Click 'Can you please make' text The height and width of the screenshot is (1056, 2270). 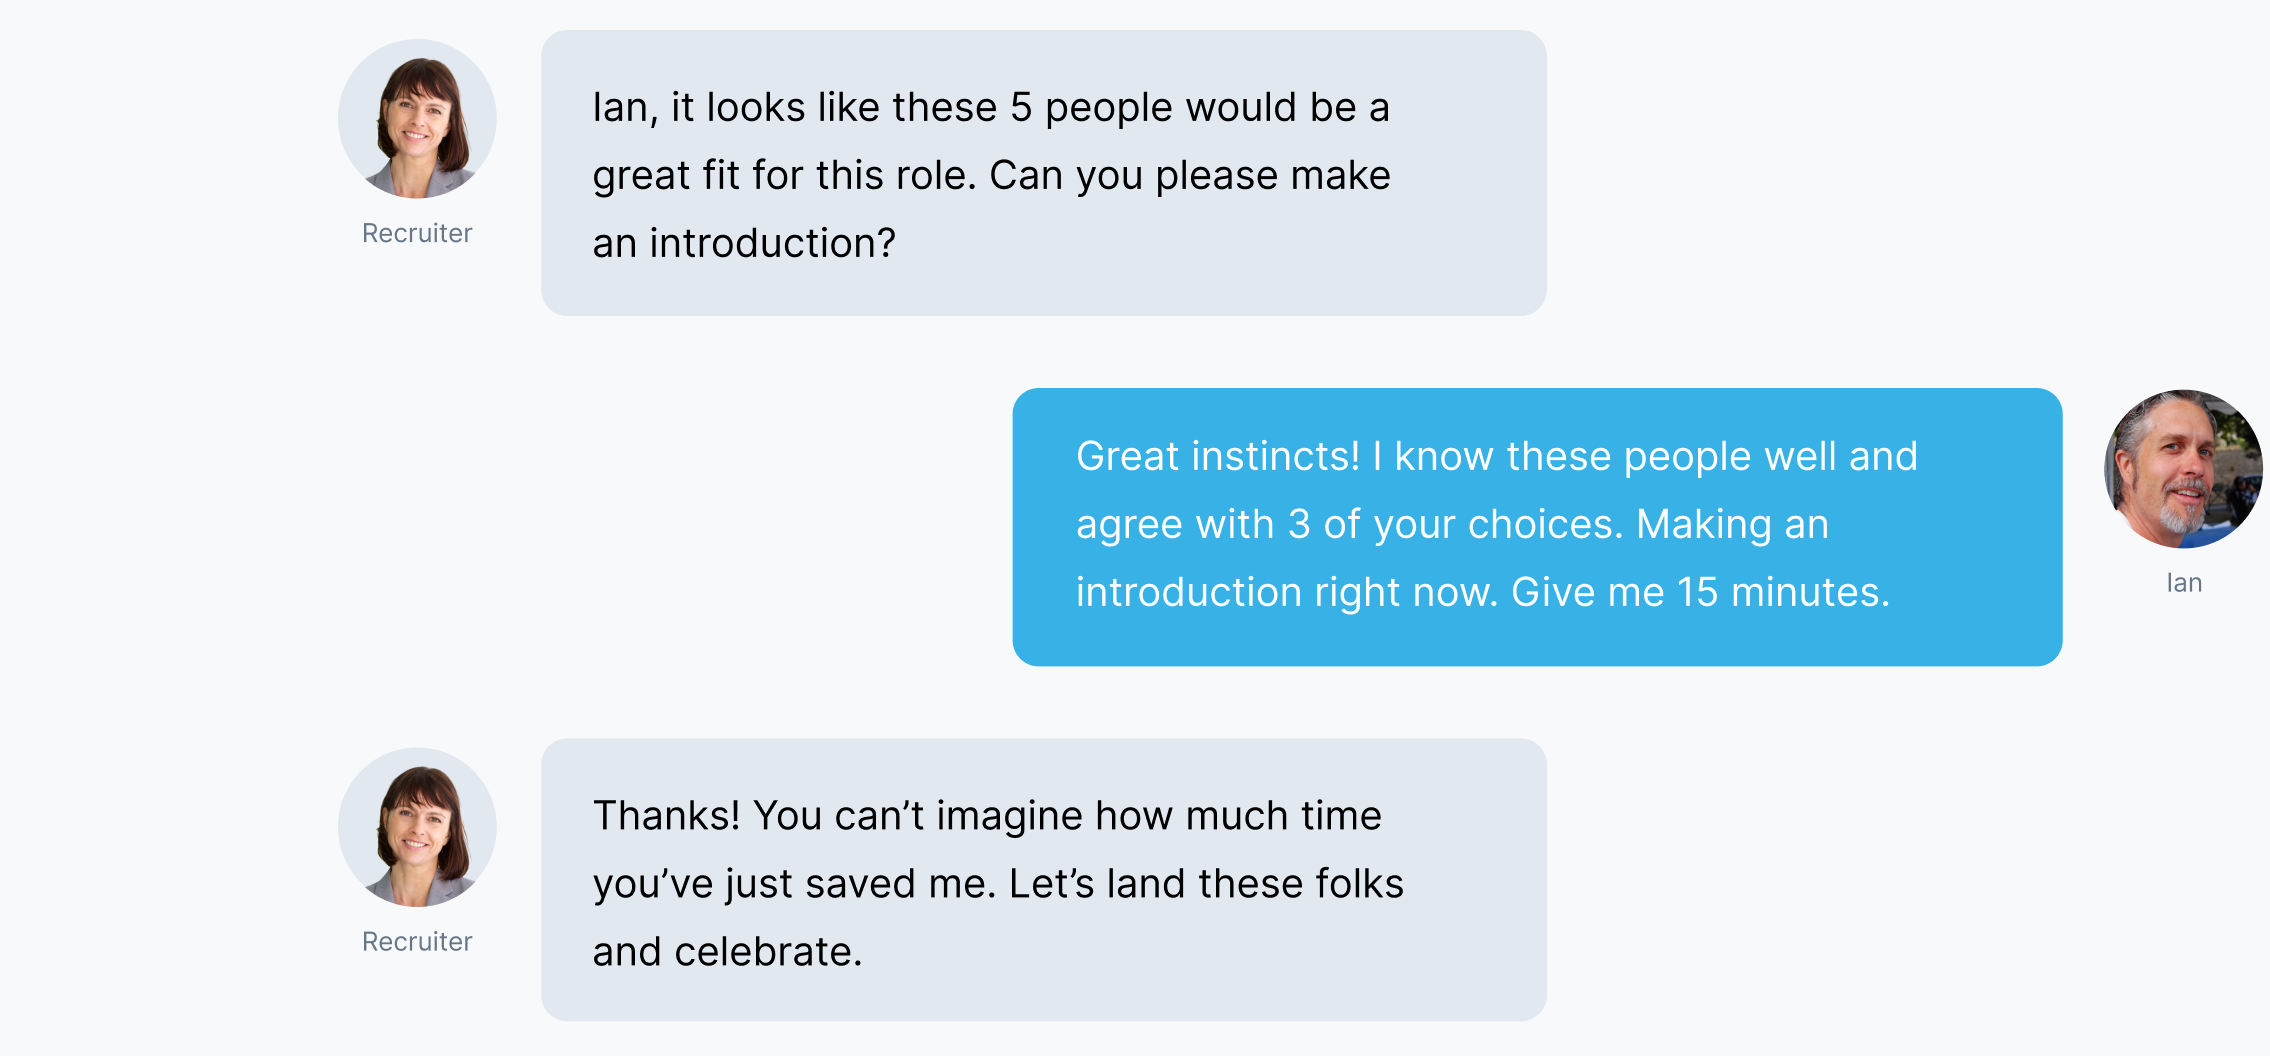[1190, 175]
